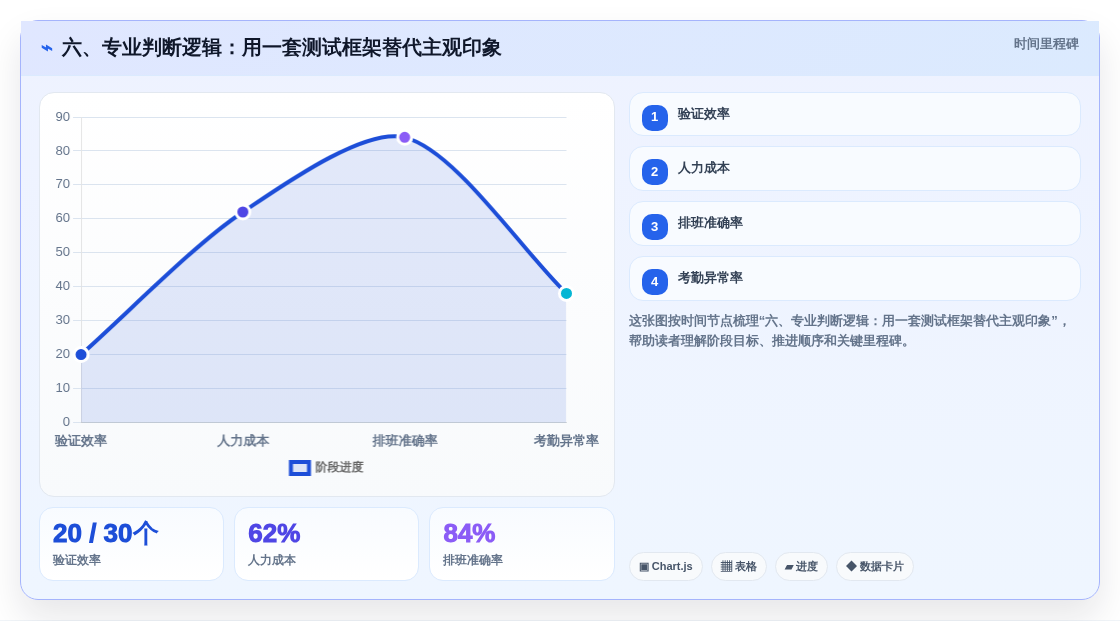Open the 表格 tag chip
The width and height of the screenshot is (1120, 621).
[739, 567]
